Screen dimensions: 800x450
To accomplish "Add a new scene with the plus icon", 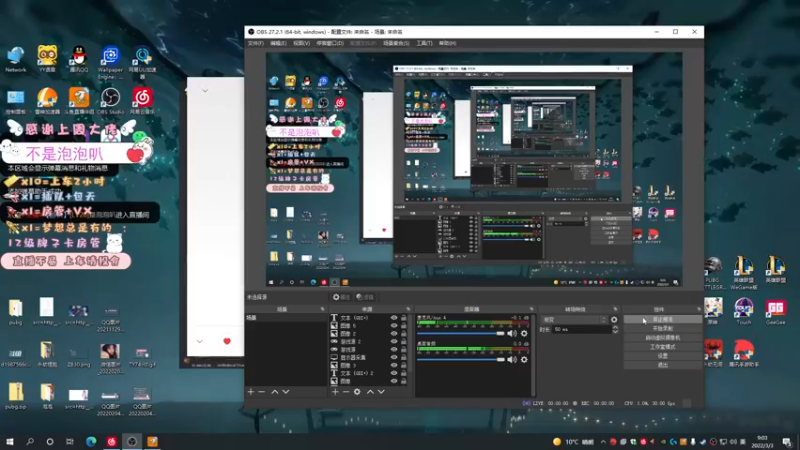I will click(x=251, y=392).
